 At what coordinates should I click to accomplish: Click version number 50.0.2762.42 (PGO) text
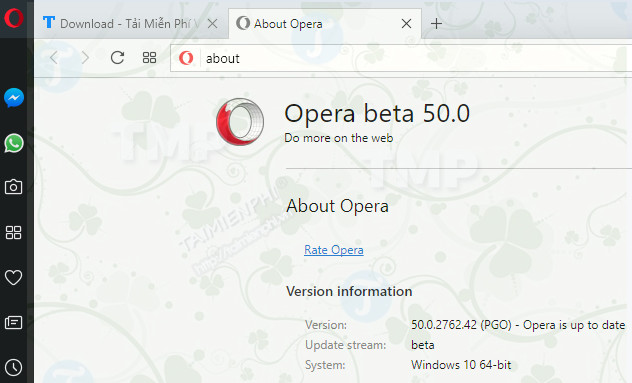[x=461, y=325]
